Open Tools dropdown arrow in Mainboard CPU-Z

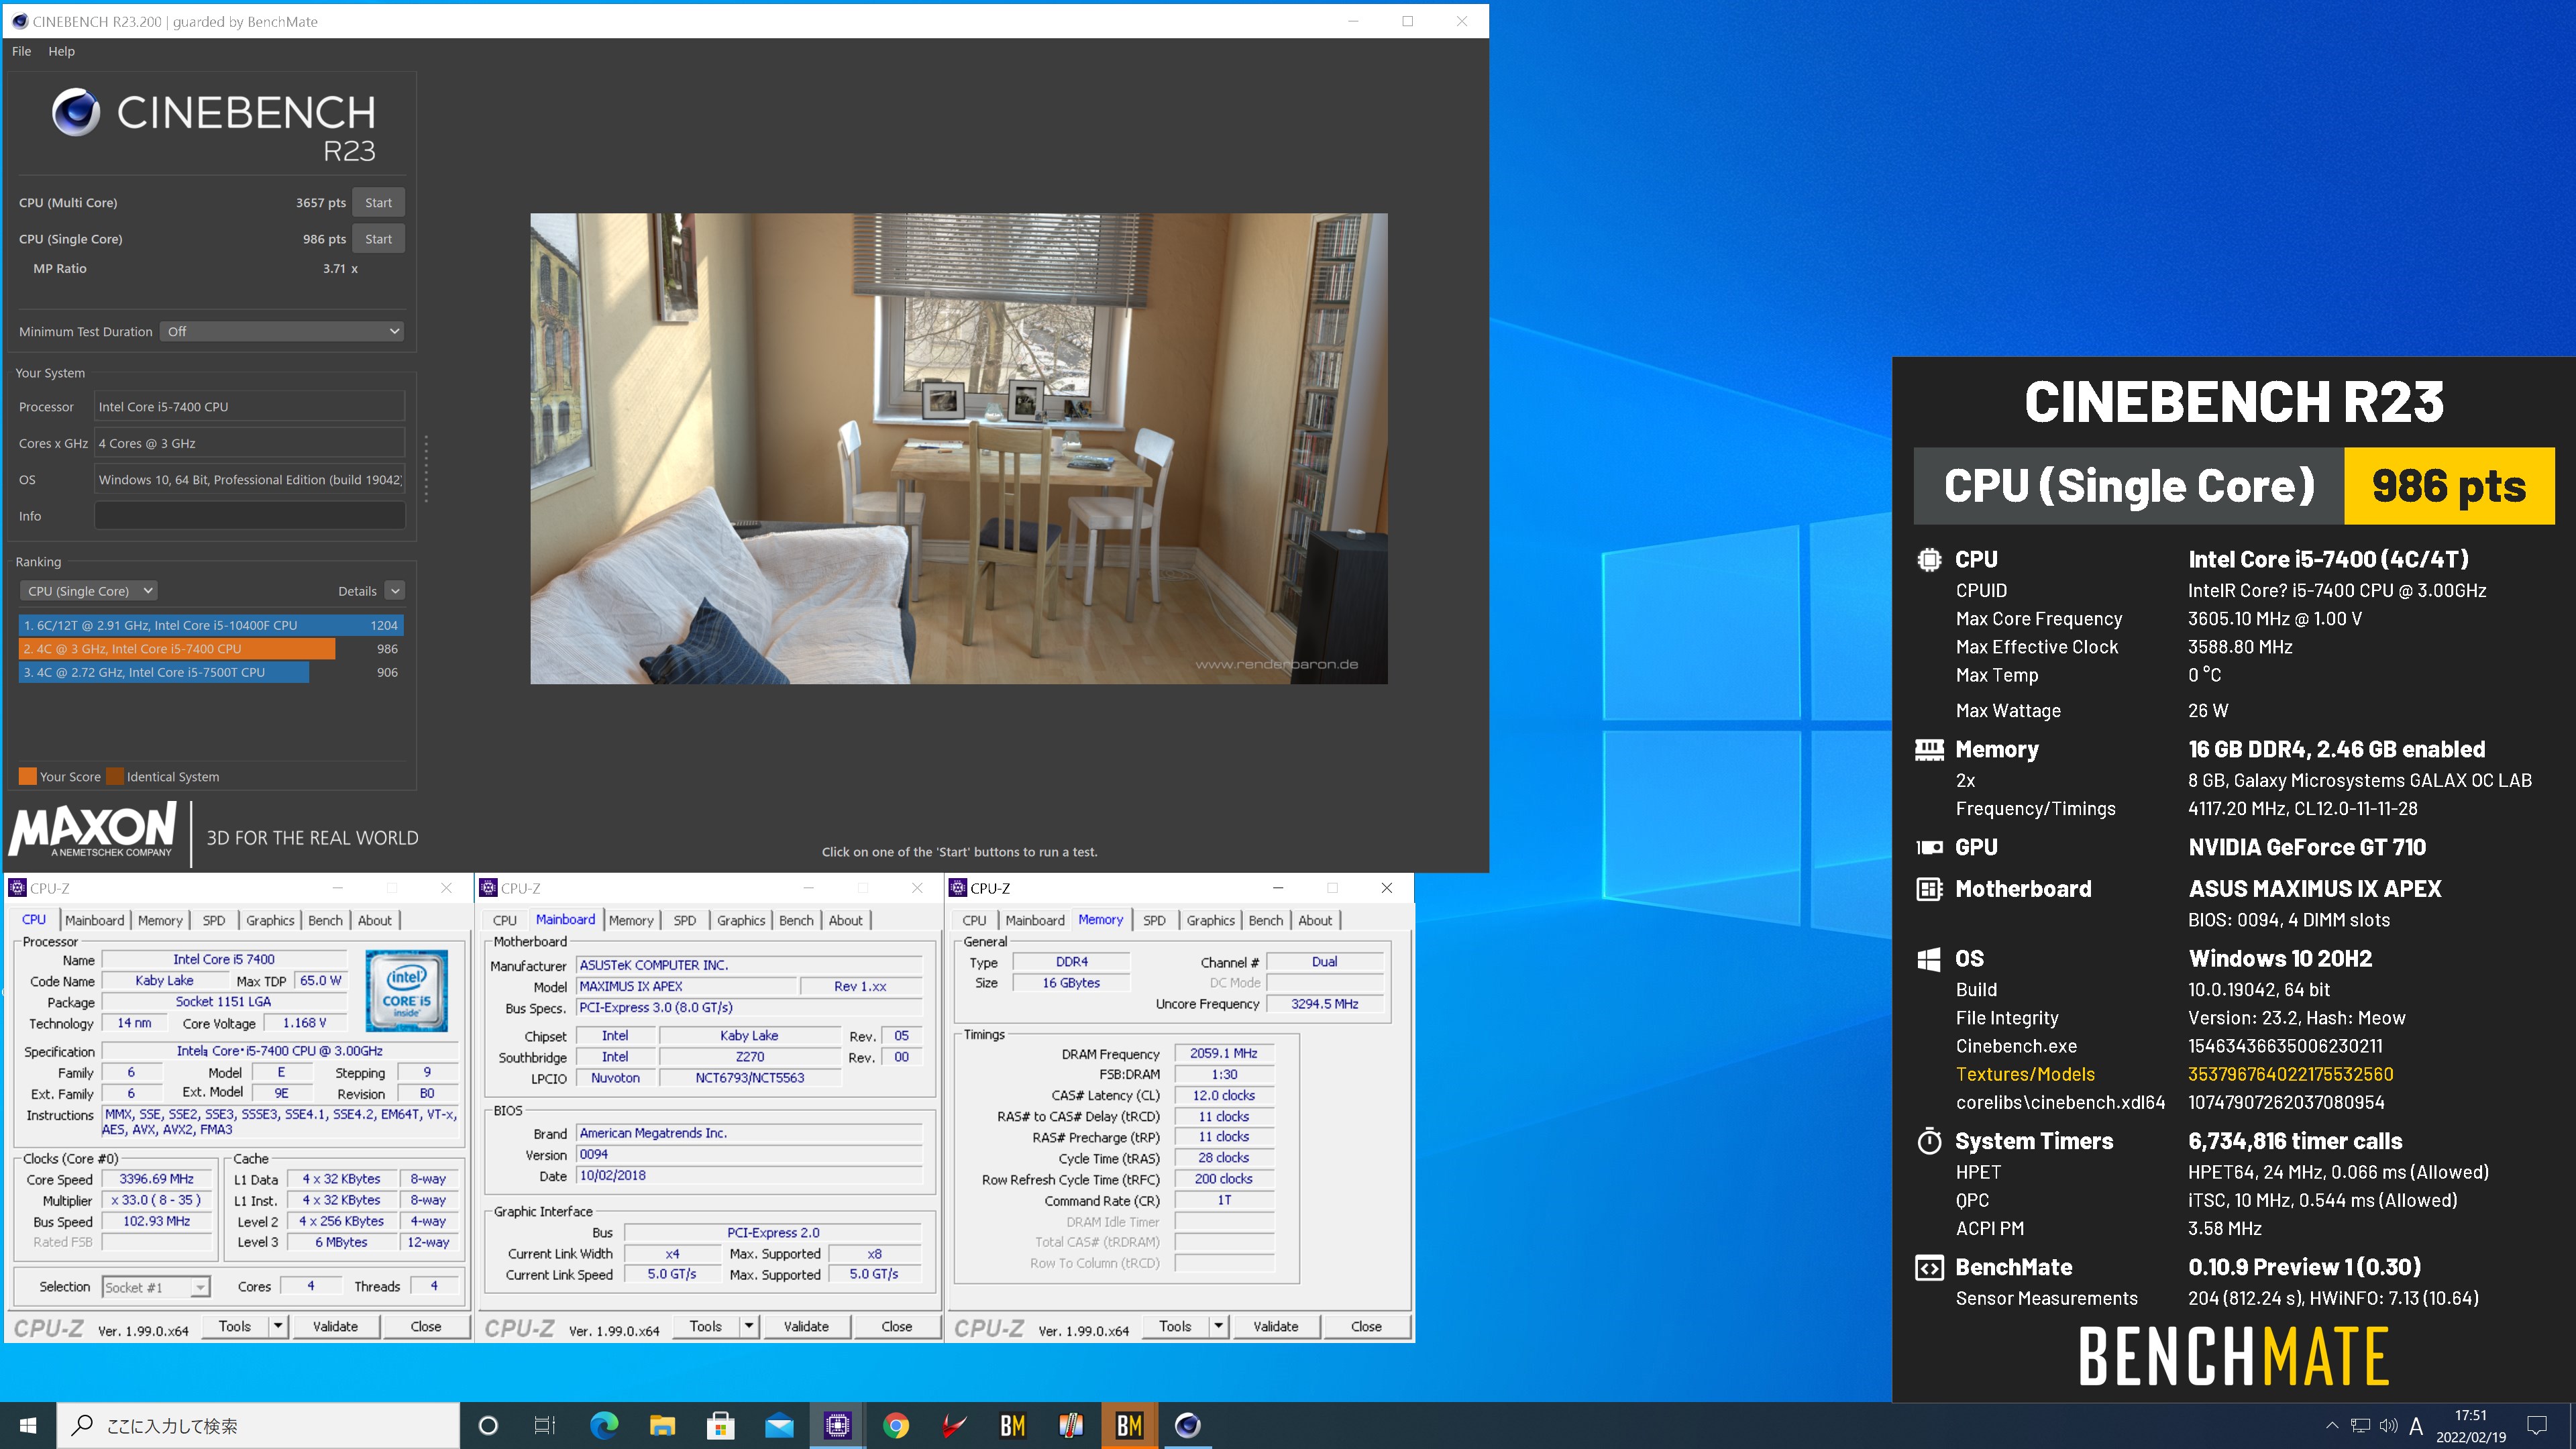(749, 1326)
